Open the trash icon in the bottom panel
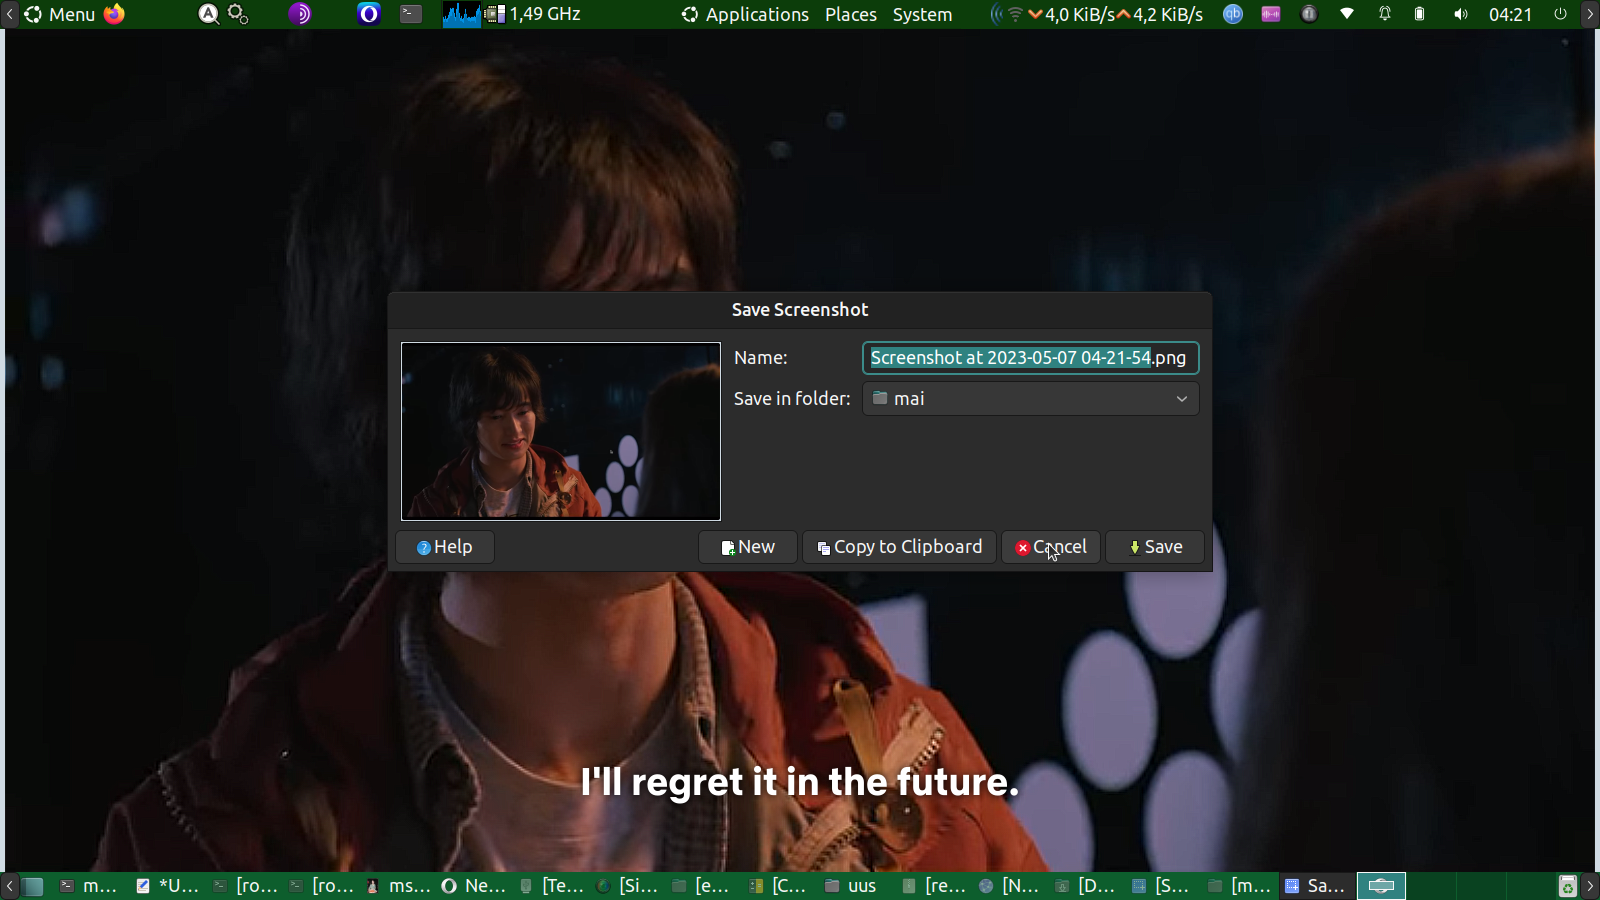 click(x=1567, y=886)
